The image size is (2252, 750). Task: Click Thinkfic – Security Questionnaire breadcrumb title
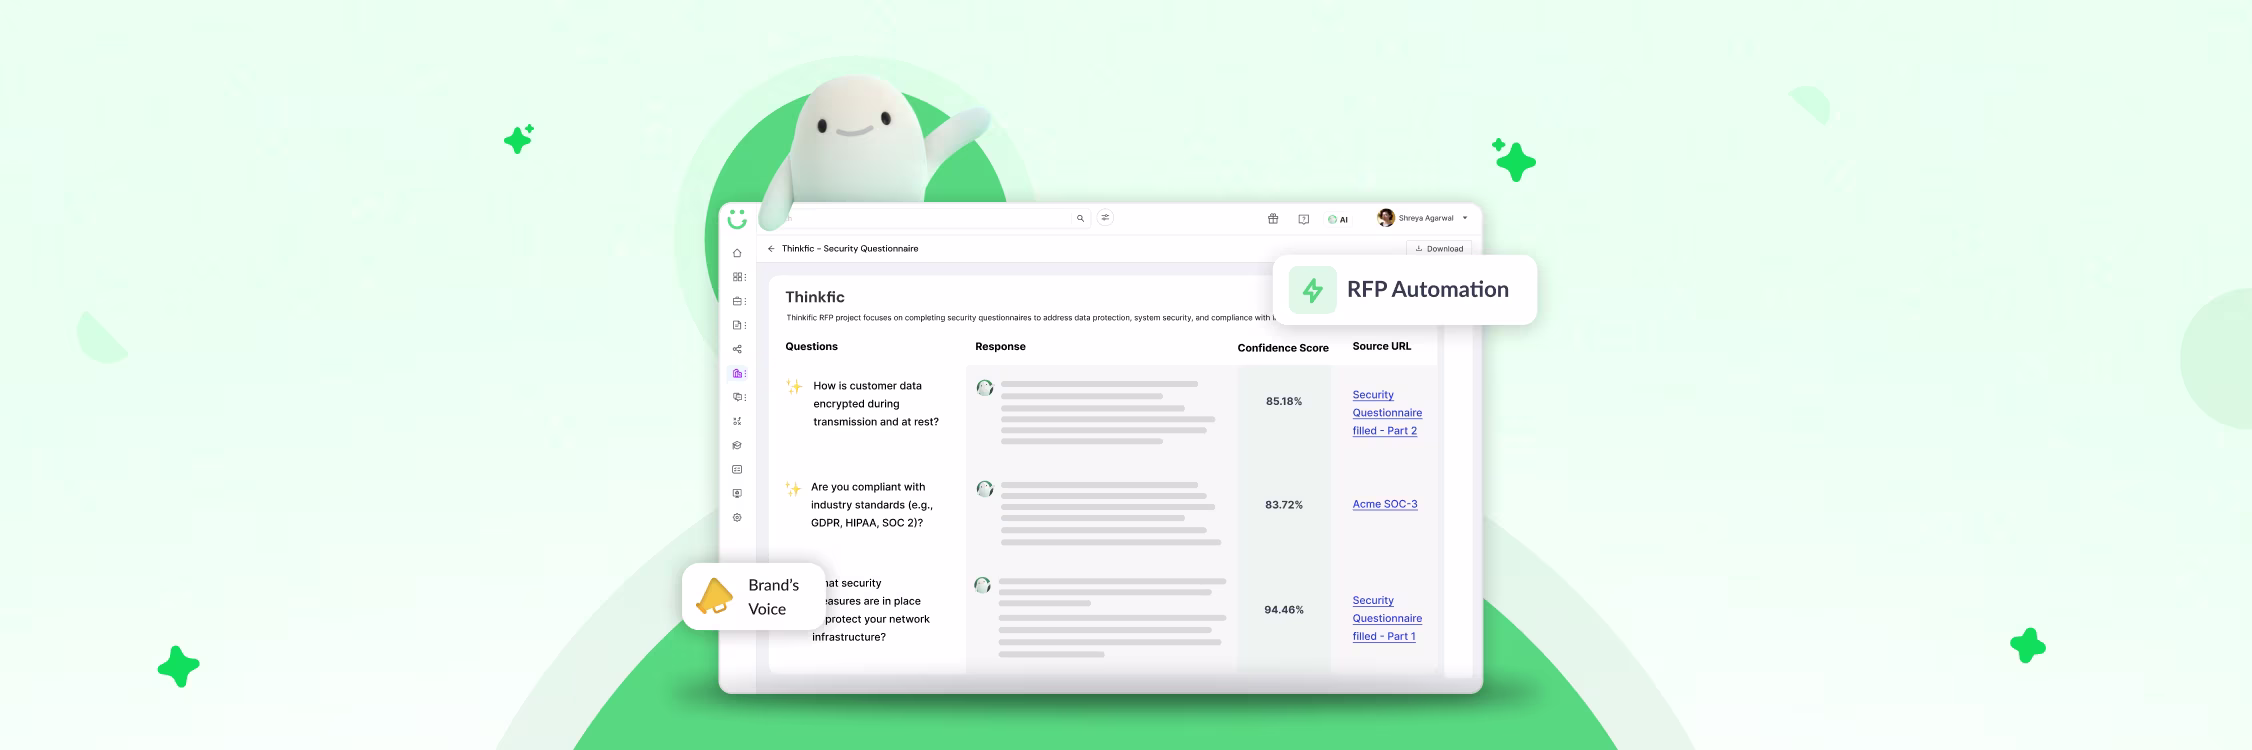850,248
